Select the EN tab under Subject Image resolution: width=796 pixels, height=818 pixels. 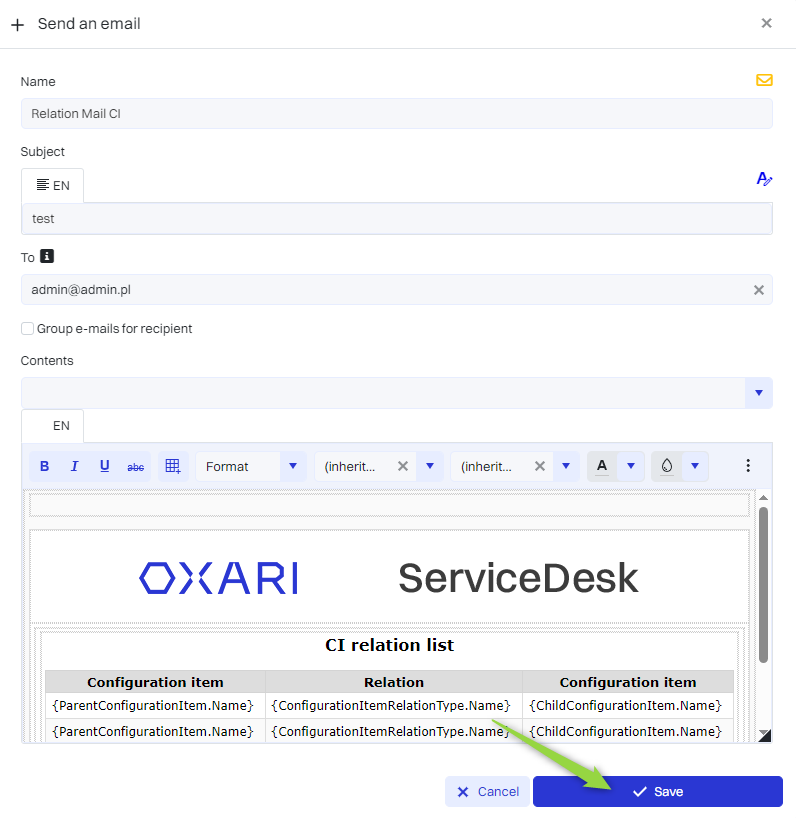coord(53,185)
